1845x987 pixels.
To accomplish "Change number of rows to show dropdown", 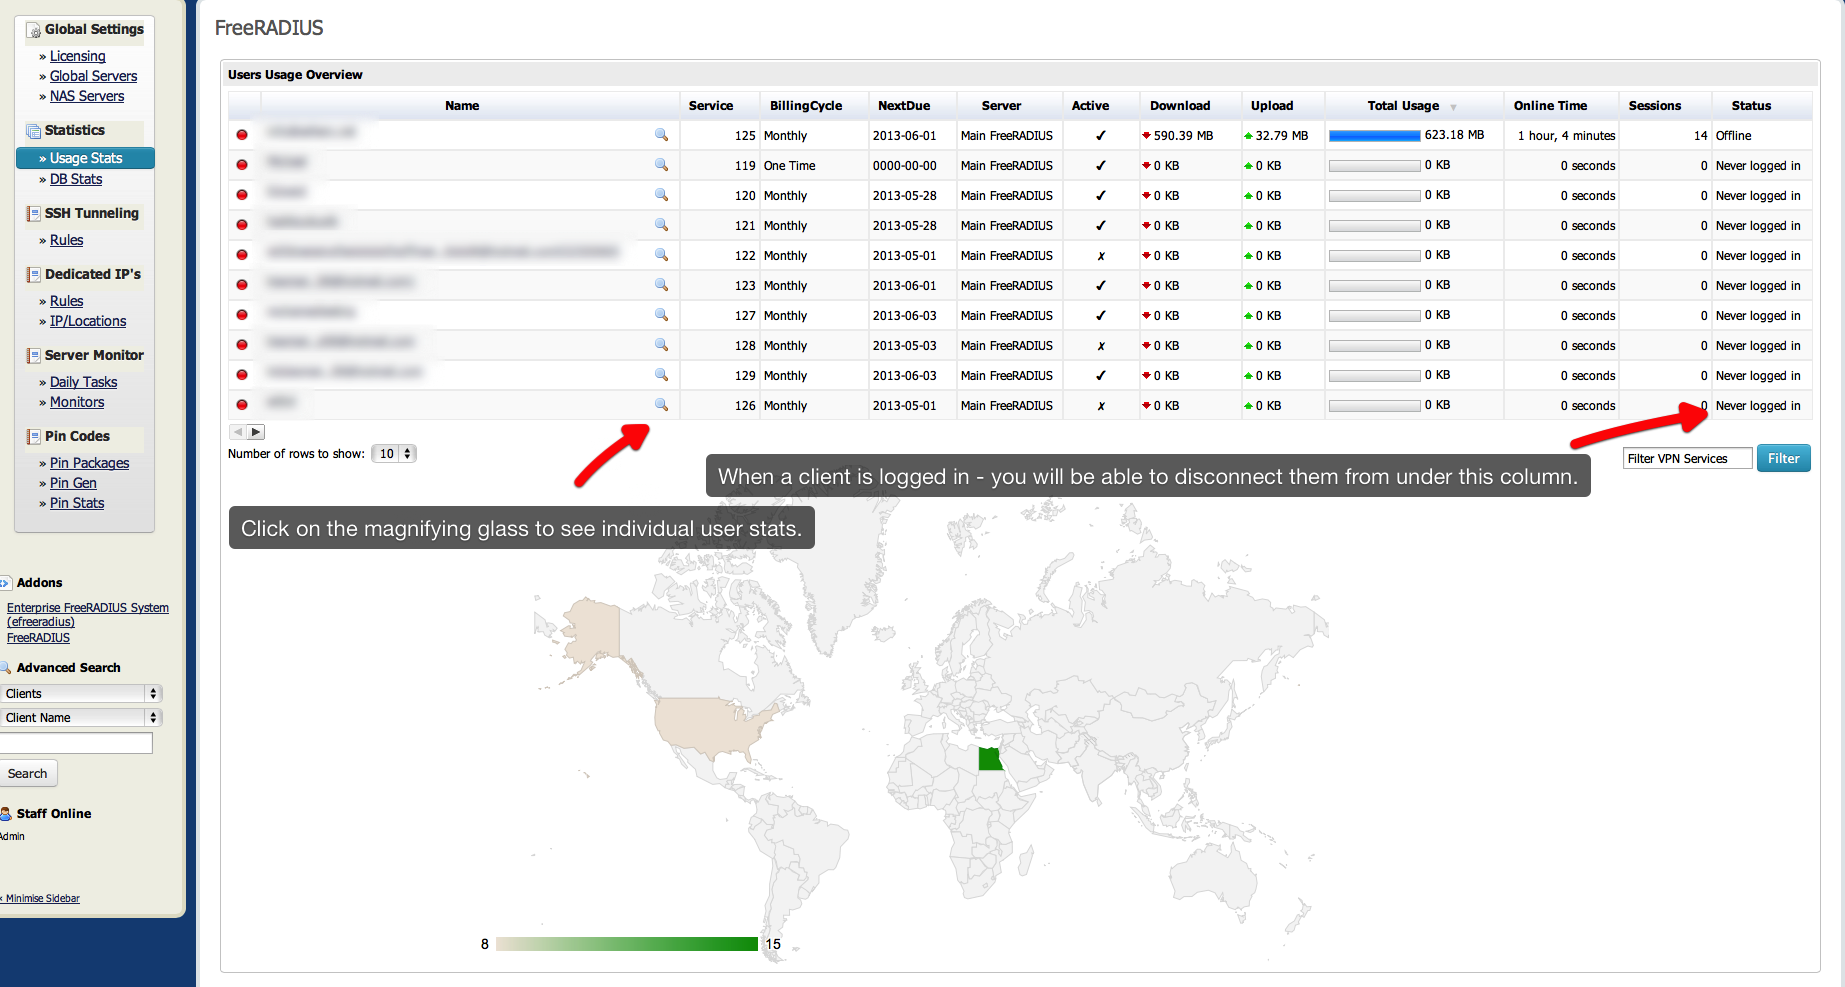I will coord(394,454).
